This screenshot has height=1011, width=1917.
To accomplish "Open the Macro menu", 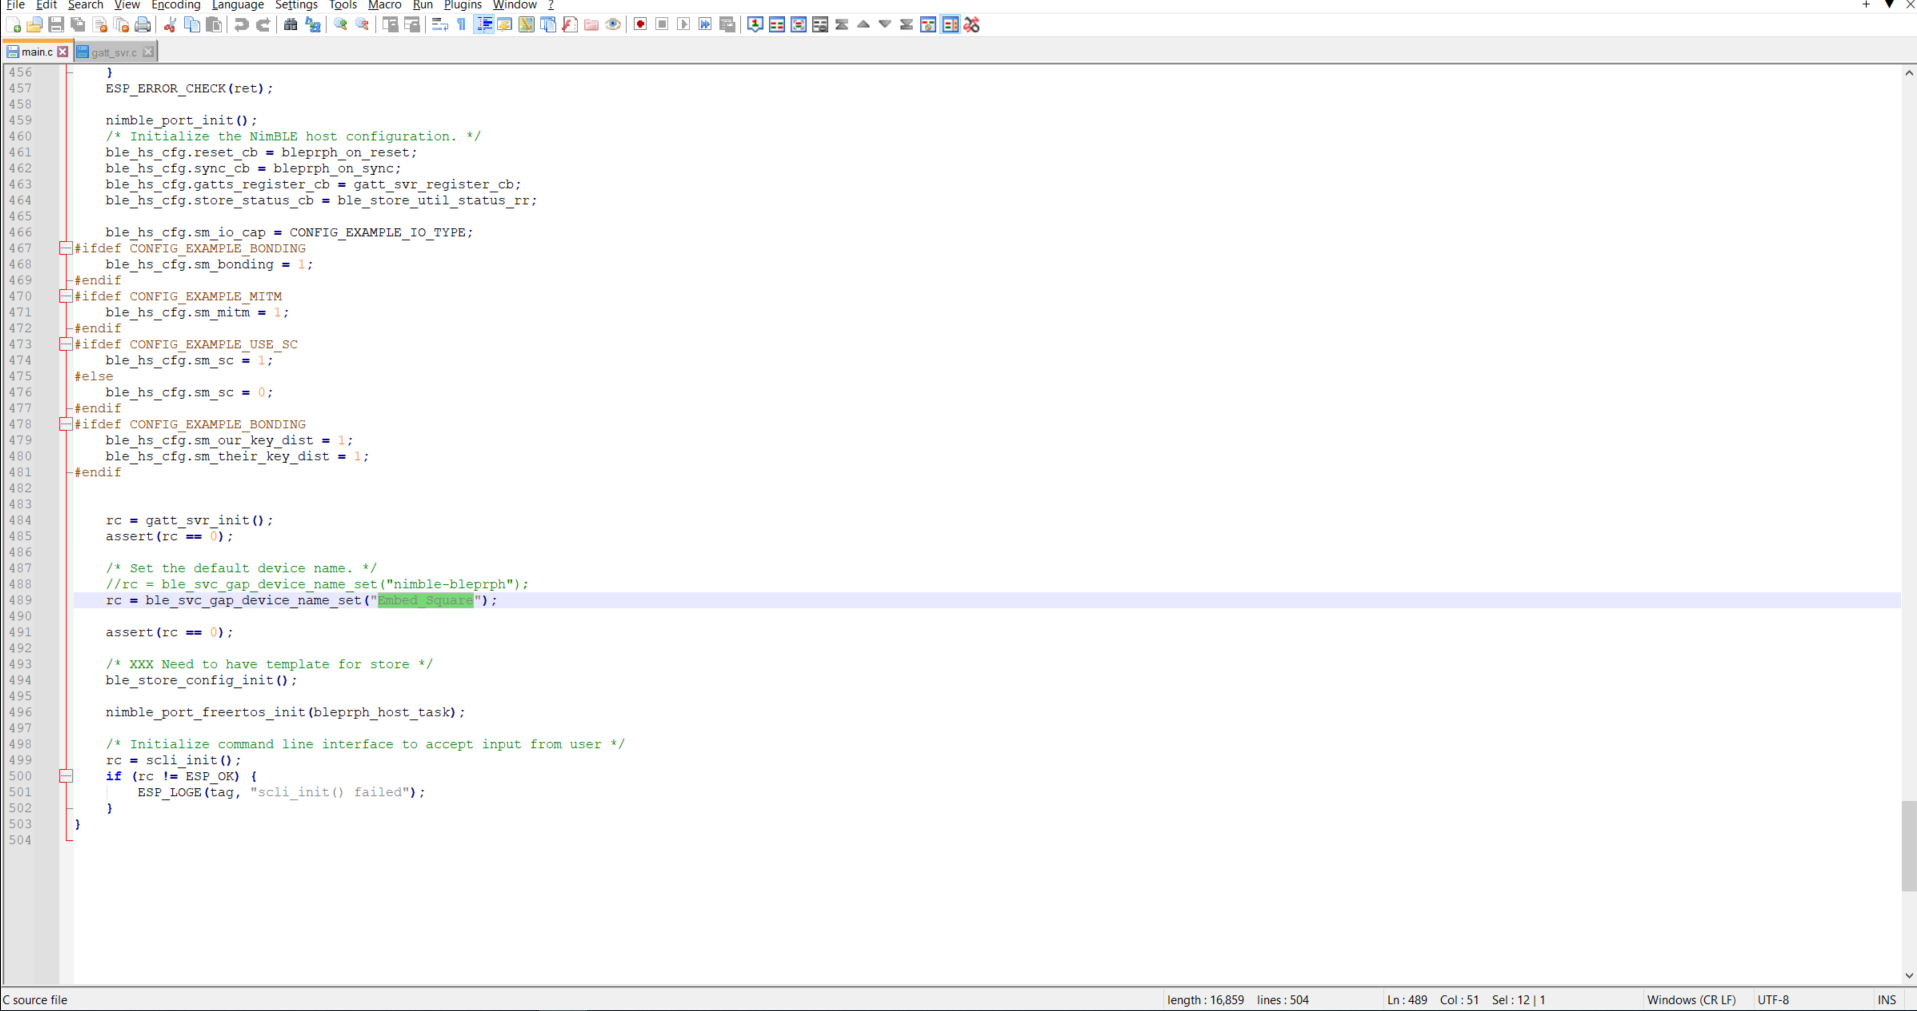I will (x=384, y=5).
